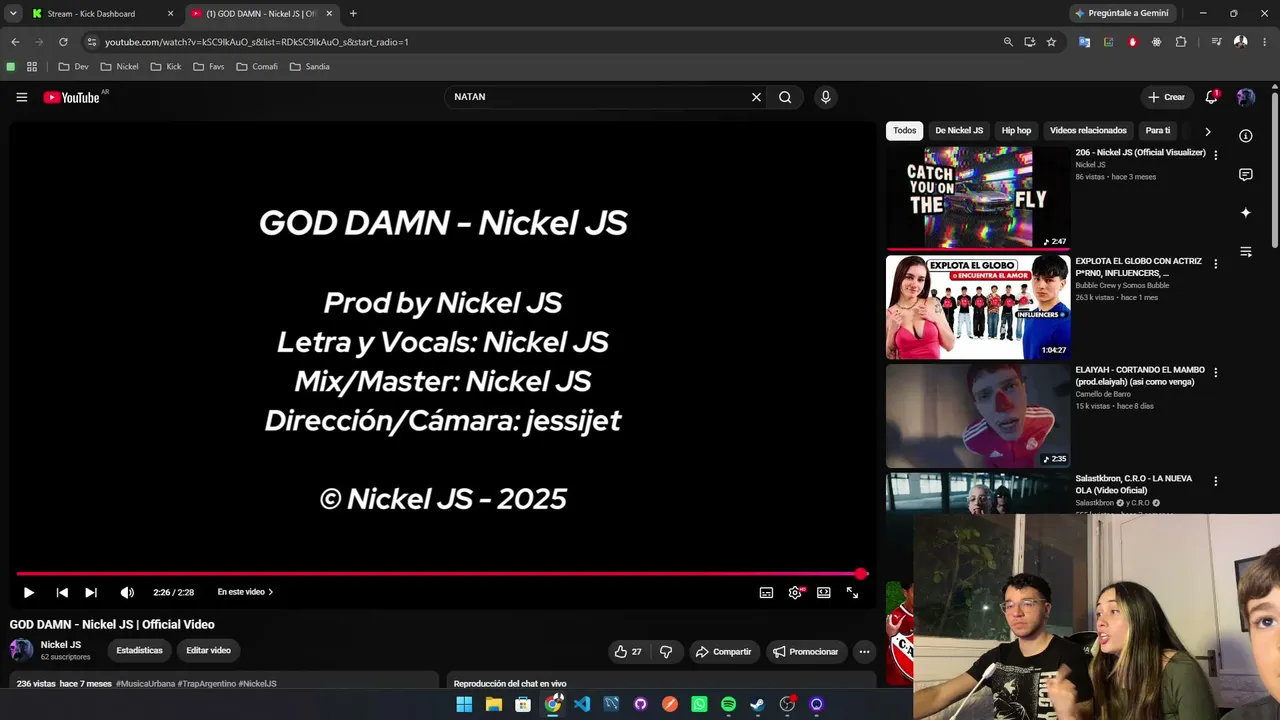1280x720 pixels.
Task: Submit search with the magnifier button
Action: [x=785, y=97]
